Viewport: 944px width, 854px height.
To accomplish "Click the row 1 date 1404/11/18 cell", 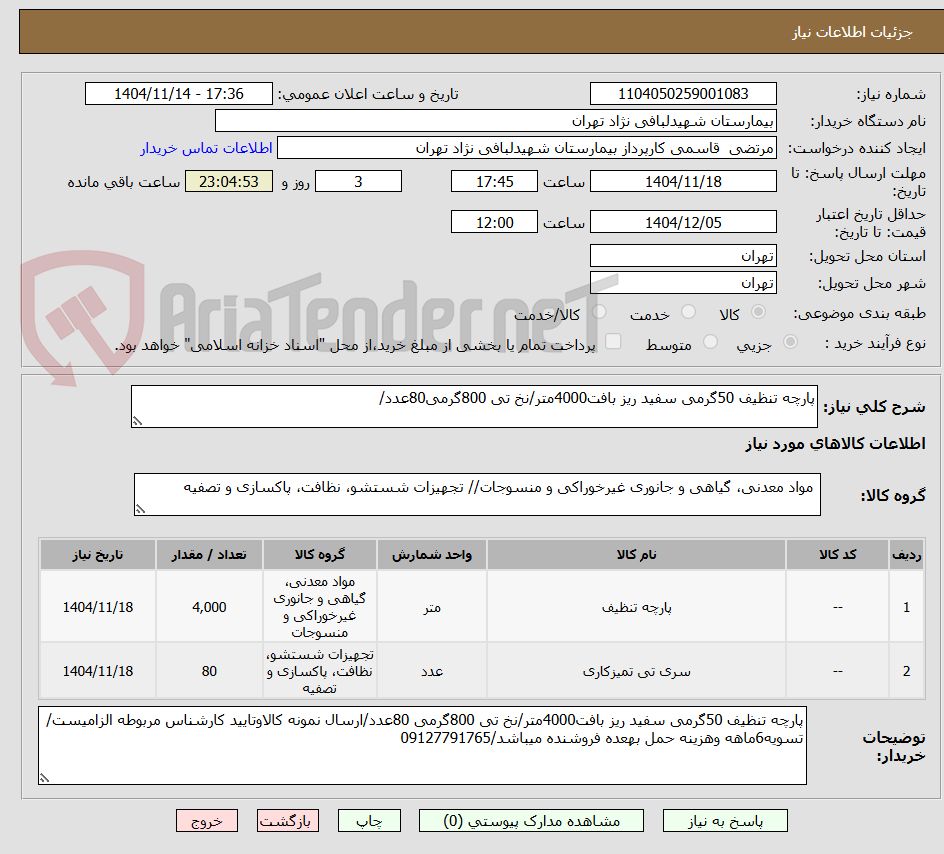I will pyautogui.click(x=98, y=607).
